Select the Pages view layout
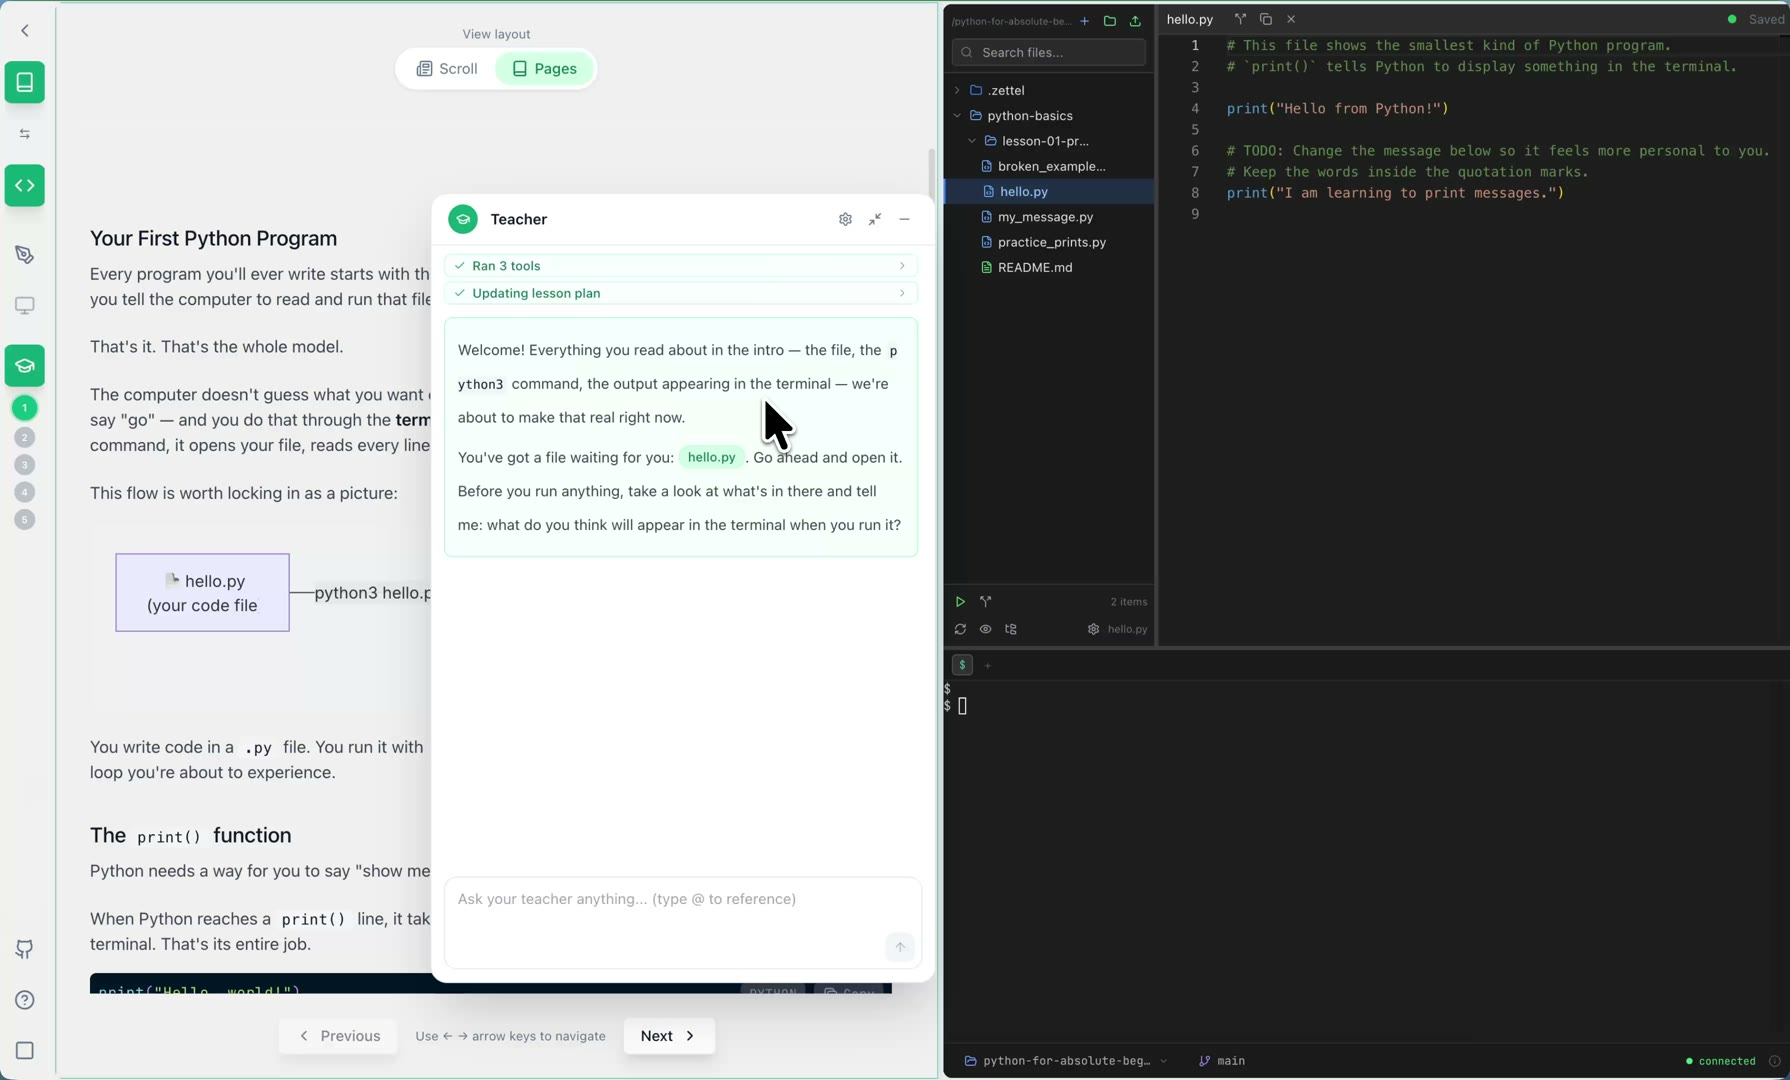The width and height of the screenshot is (1790, 1080). (x=545, y=69)
